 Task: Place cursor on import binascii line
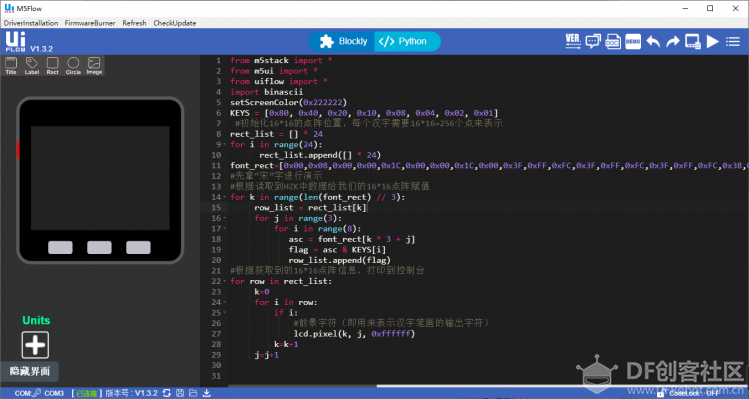tap(267, 92)
